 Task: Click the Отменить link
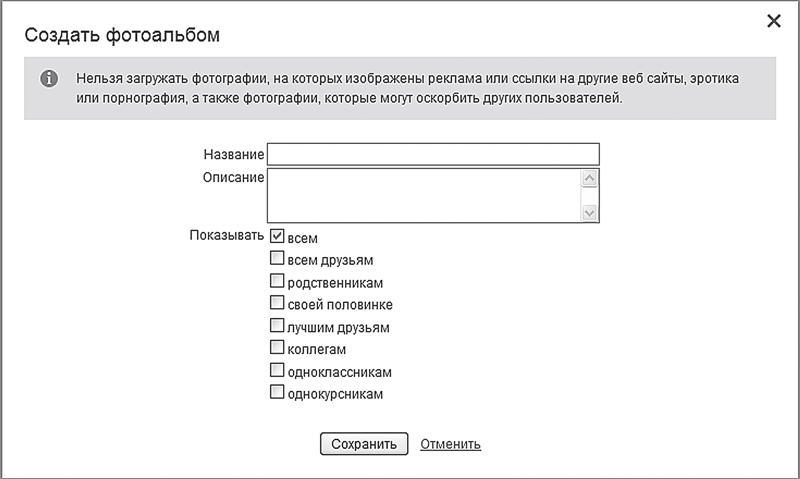pyautogui.click(x=450, y=444)
